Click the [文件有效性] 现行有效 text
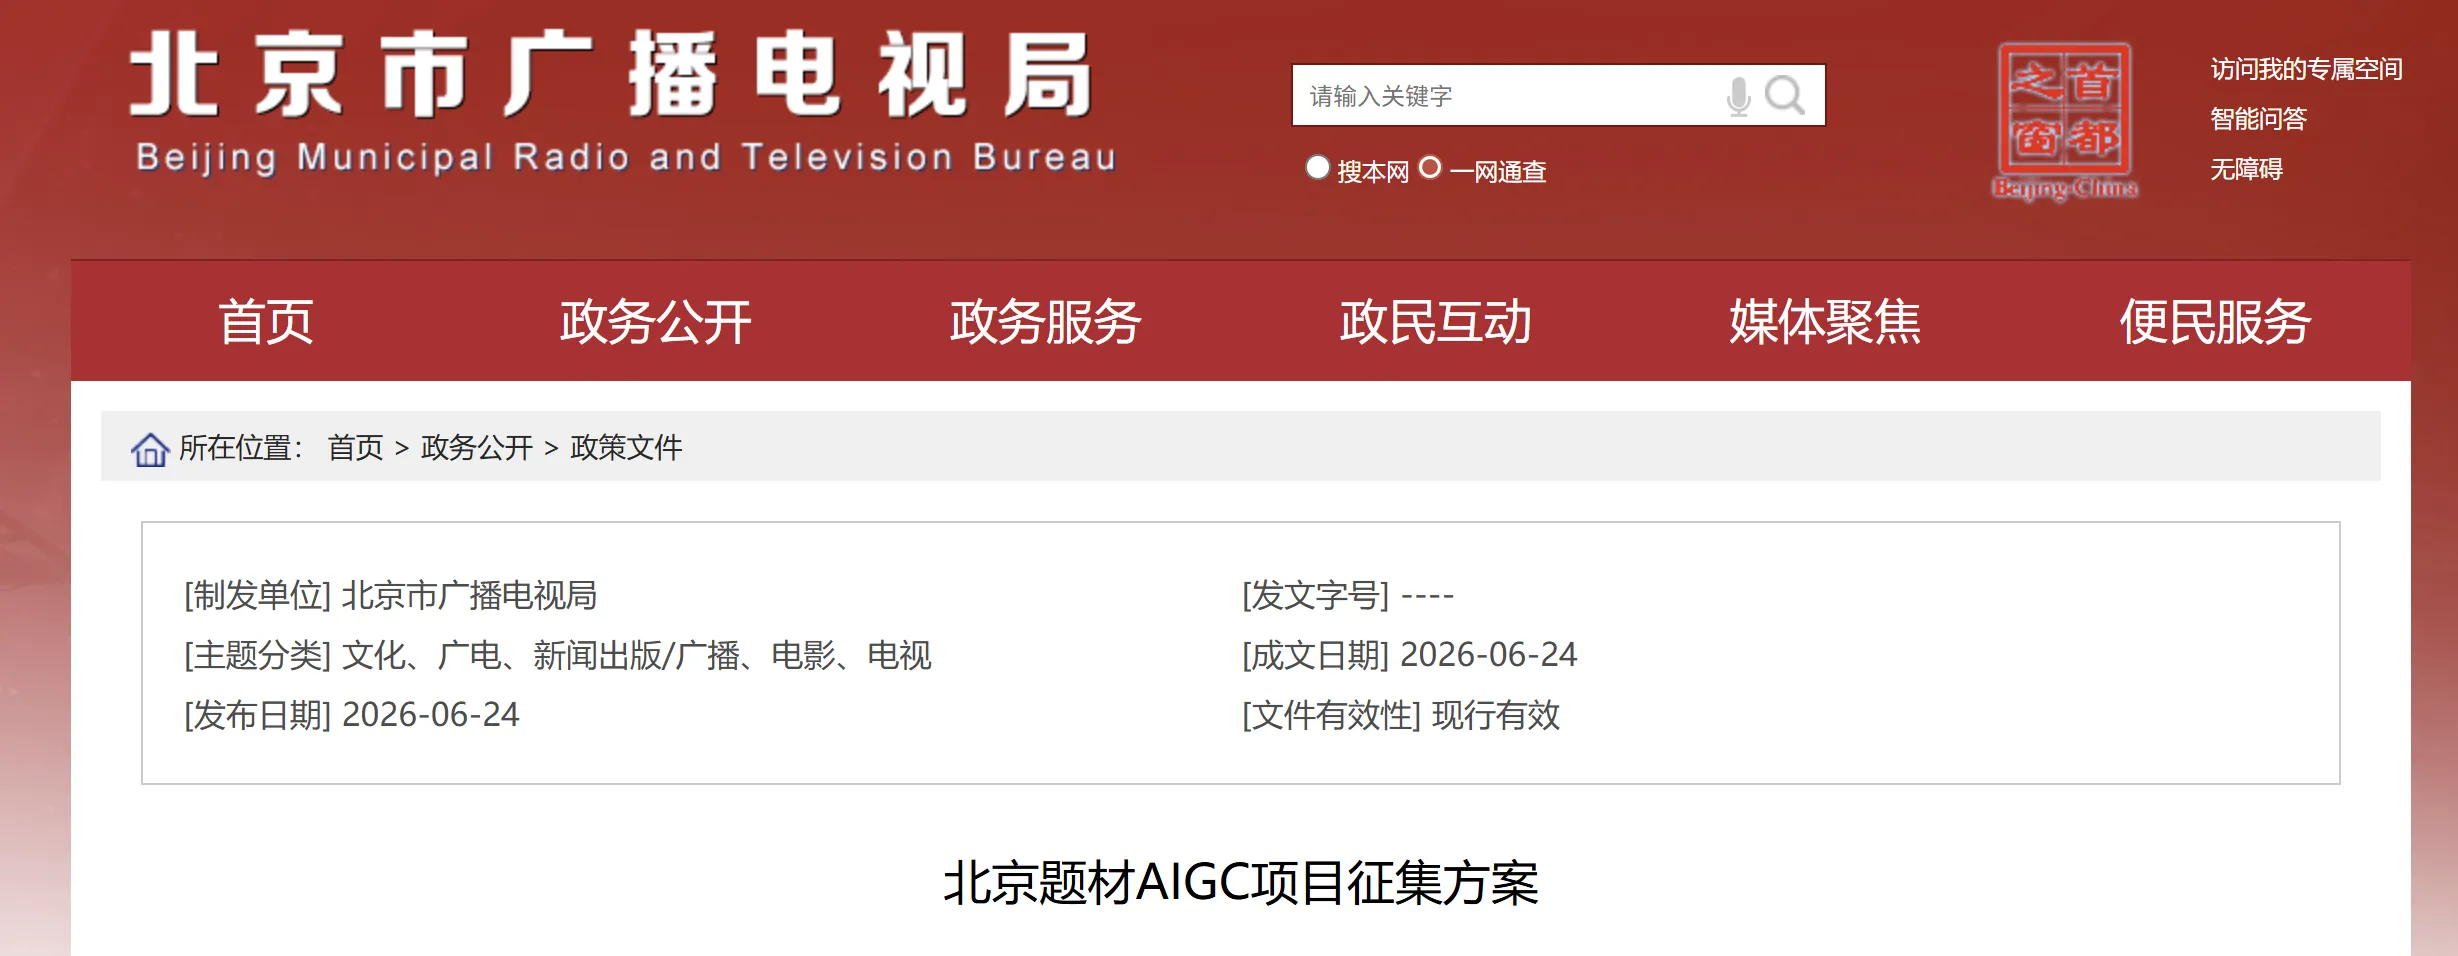The image size is (2458, 956). (1400, 715)
